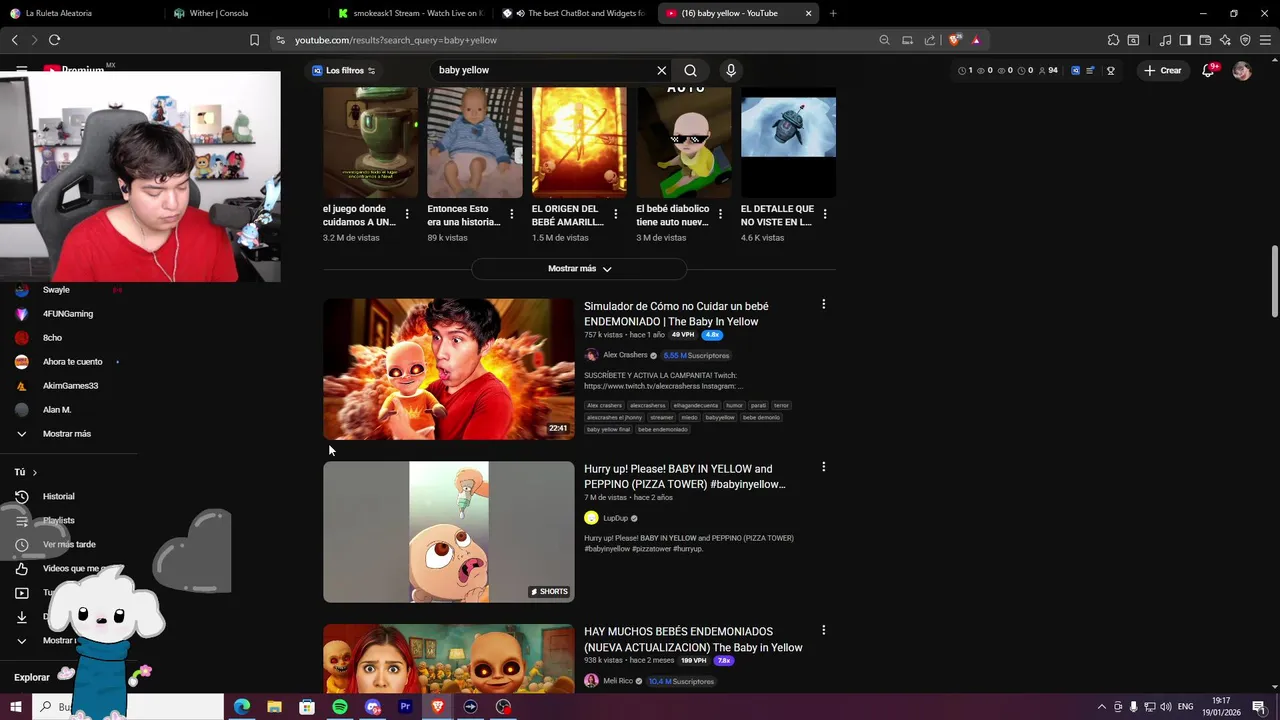Open options menu for Alex Crashers video
The height and width of the screenshot is (720, 1280).
pos(823,304)
